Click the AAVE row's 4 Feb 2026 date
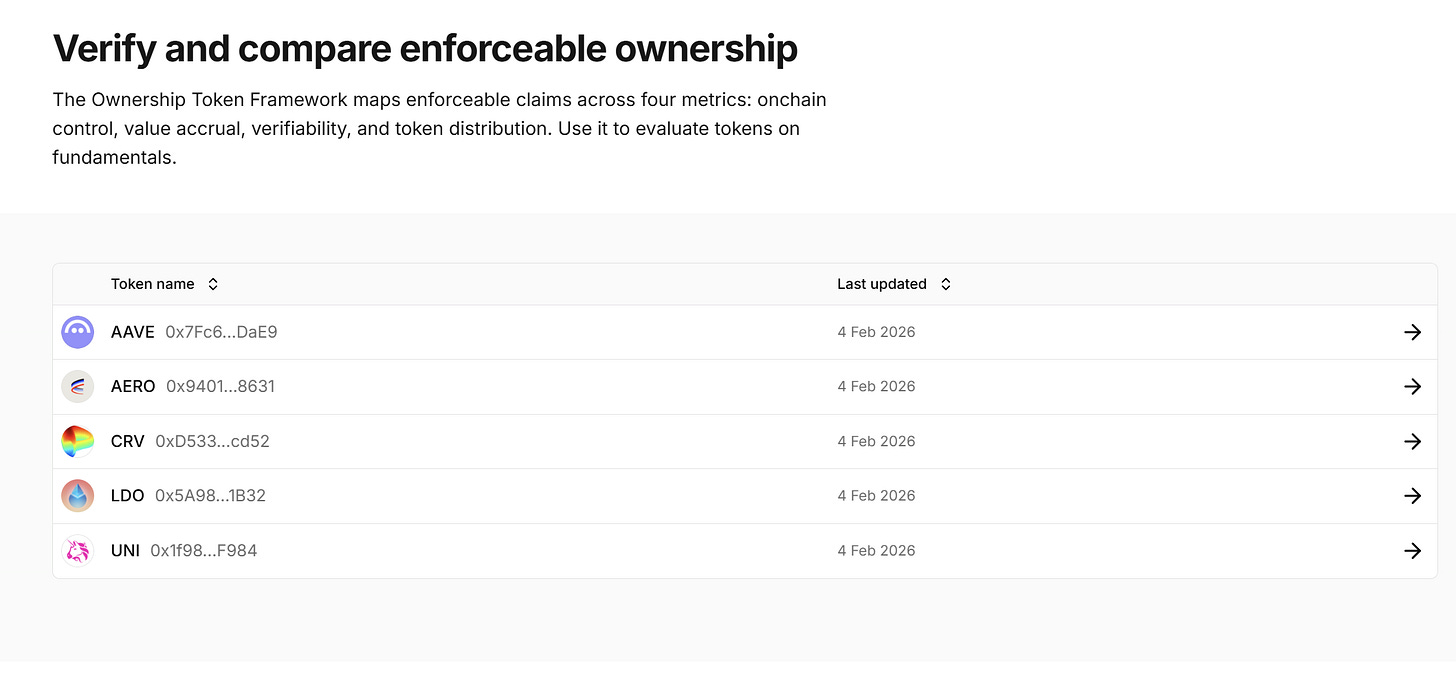 coord(876,332)
